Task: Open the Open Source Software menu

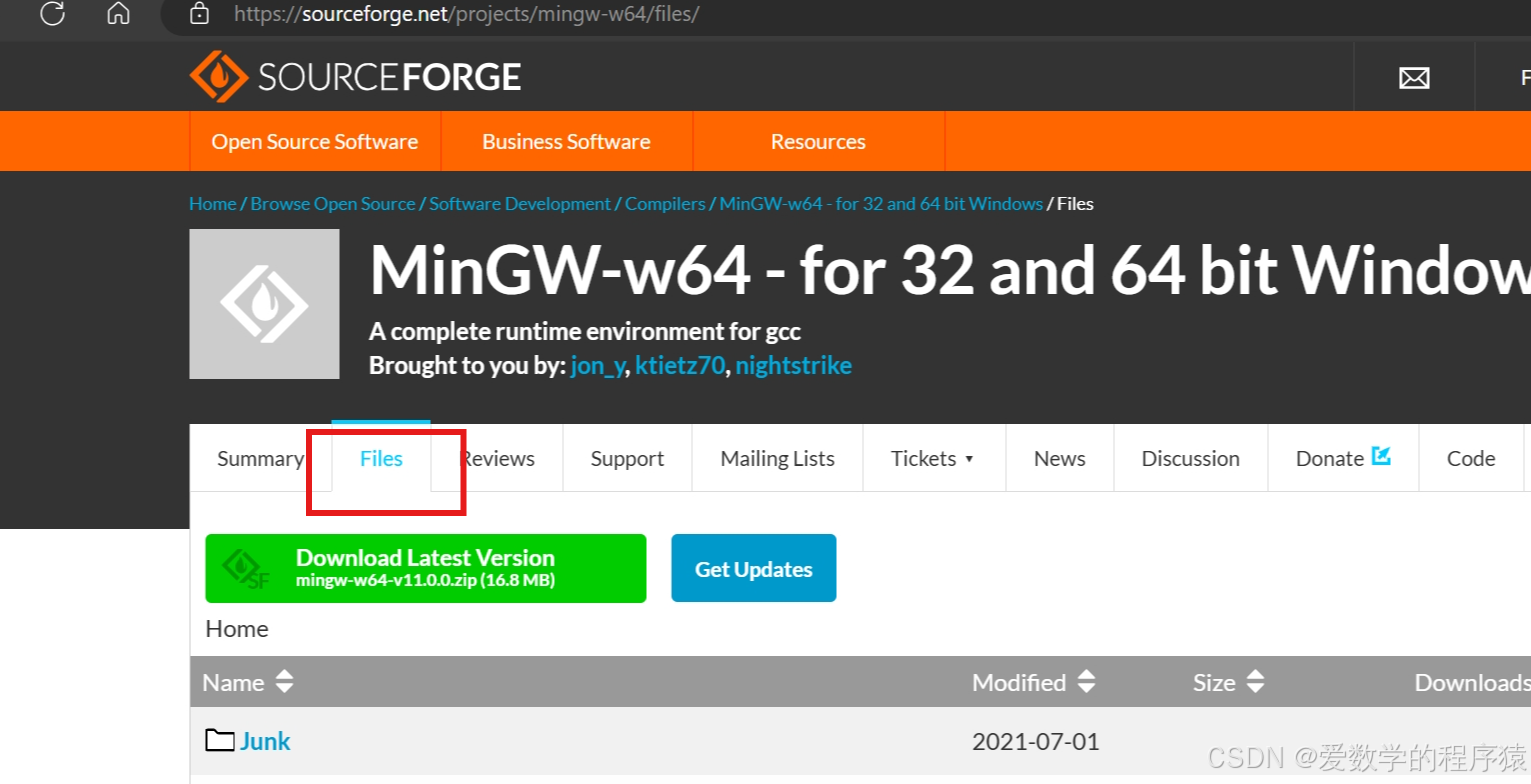Action: pyautogui.click(x=315, y=142)
